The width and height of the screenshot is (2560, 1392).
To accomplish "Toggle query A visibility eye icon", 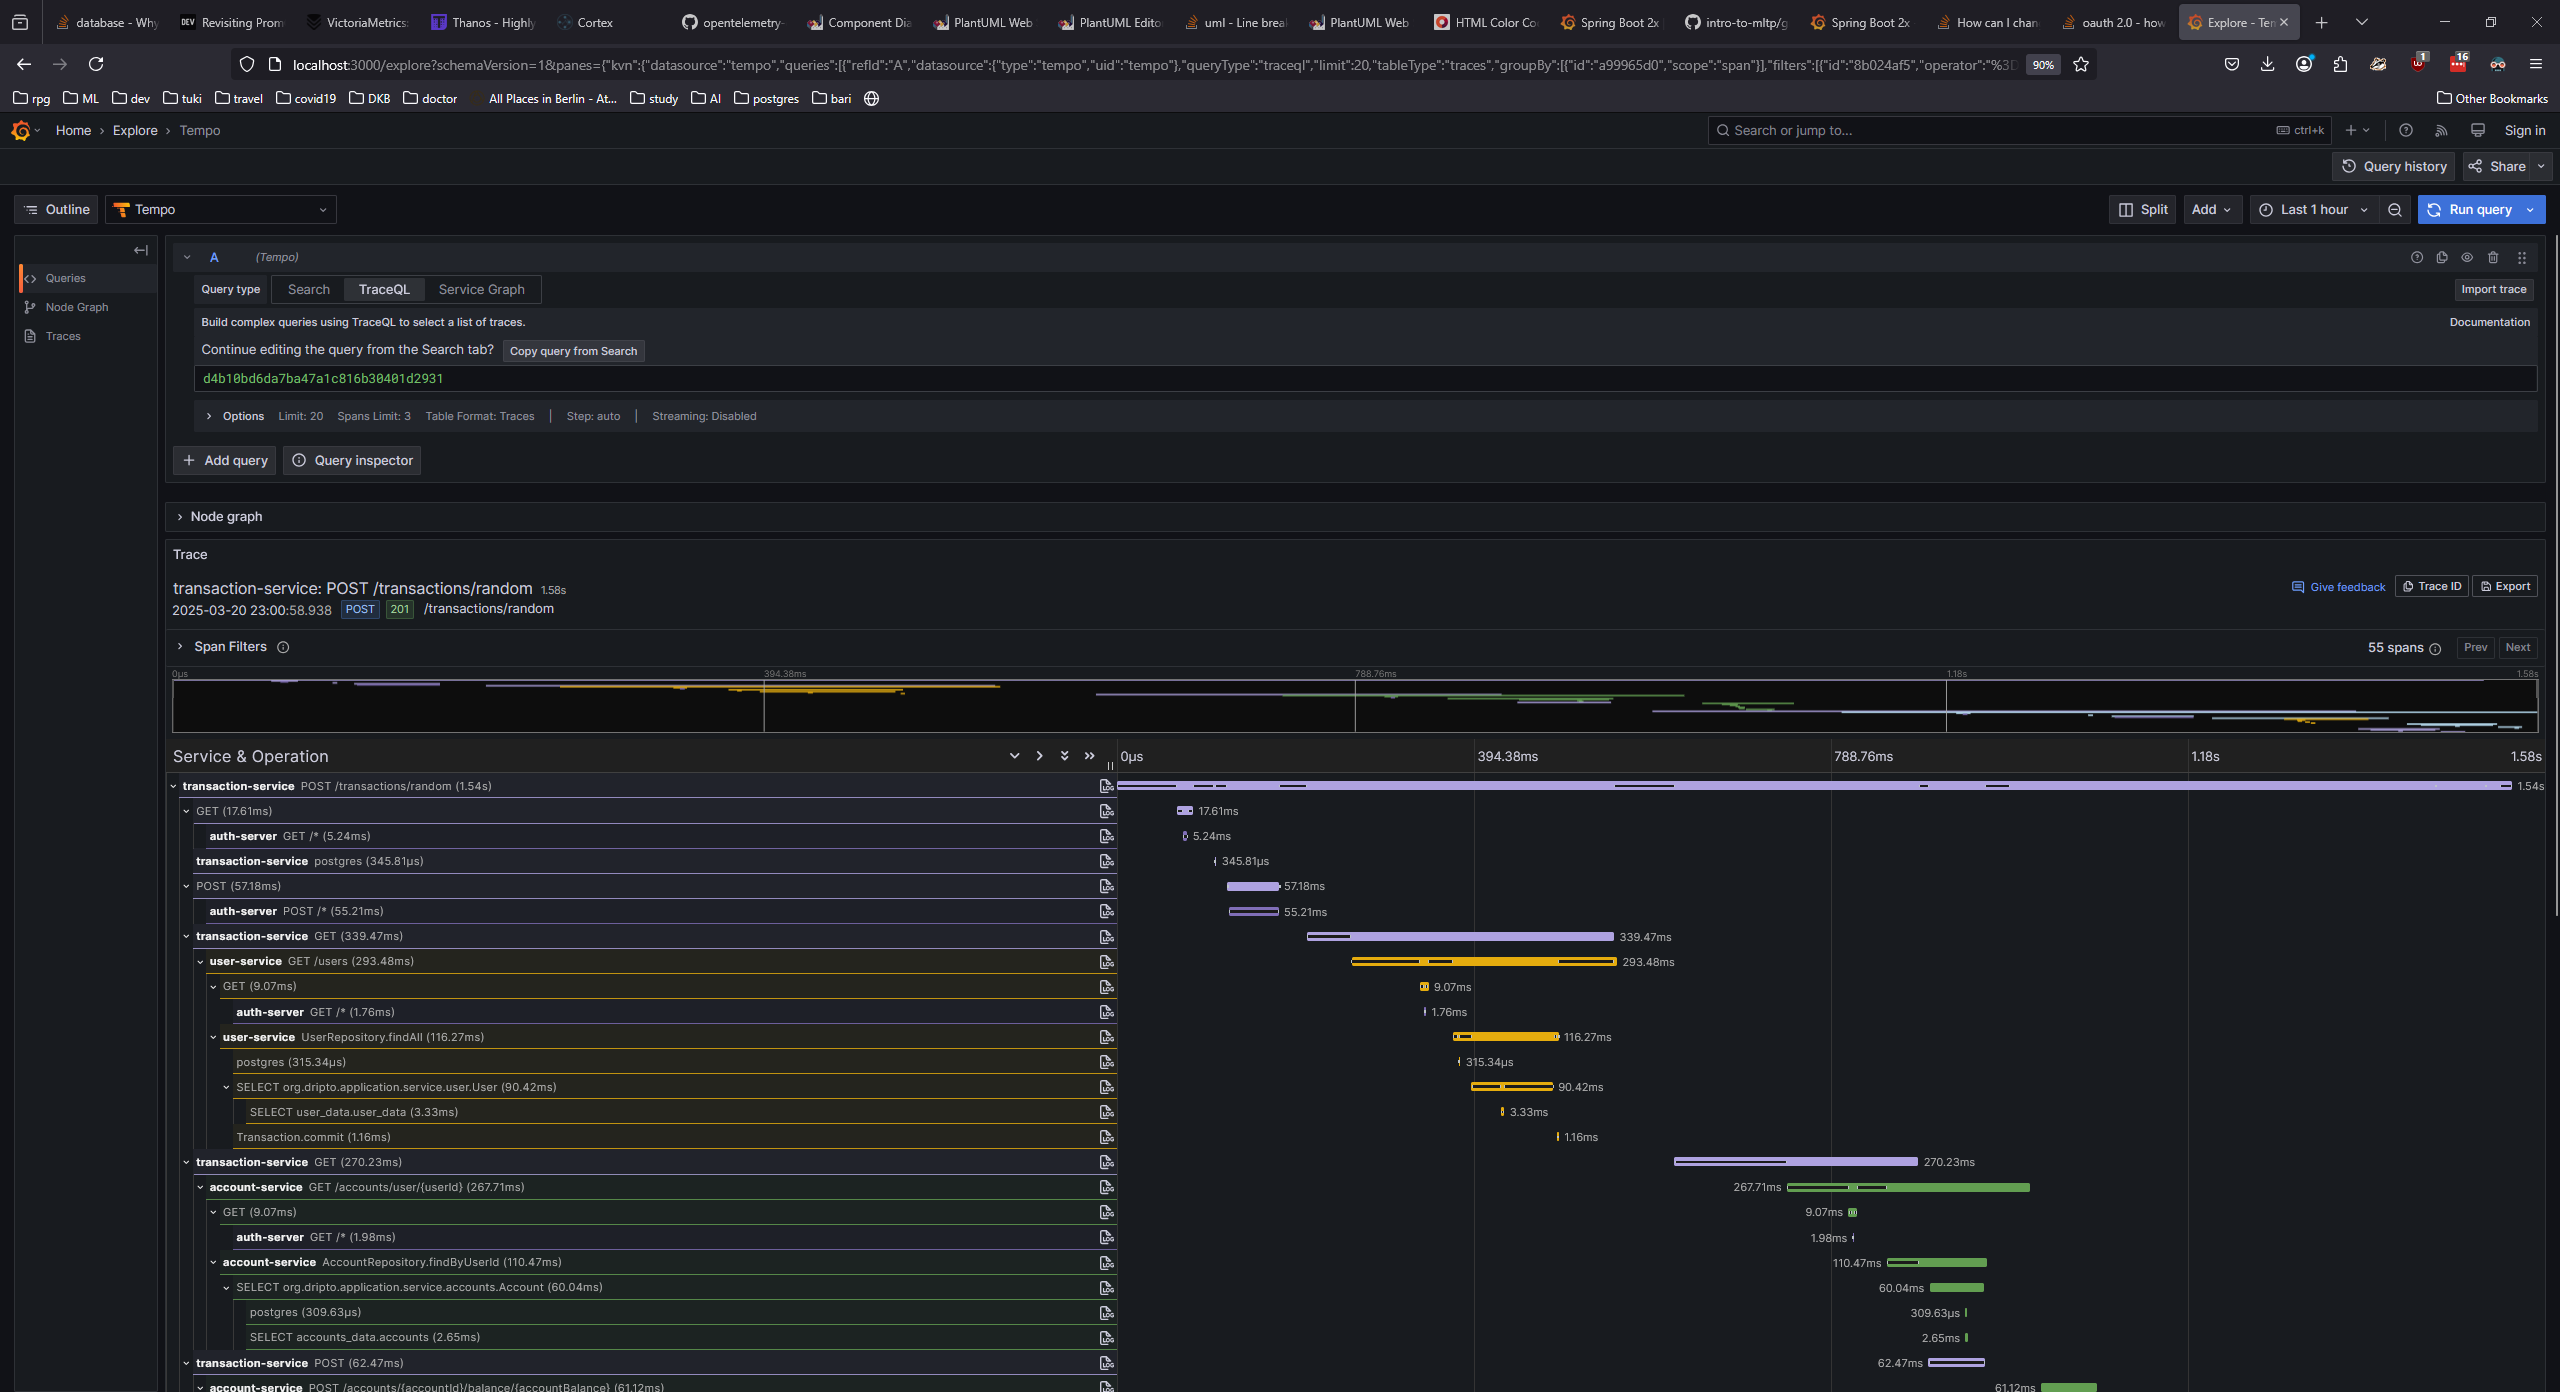I will click(2467, 258).
